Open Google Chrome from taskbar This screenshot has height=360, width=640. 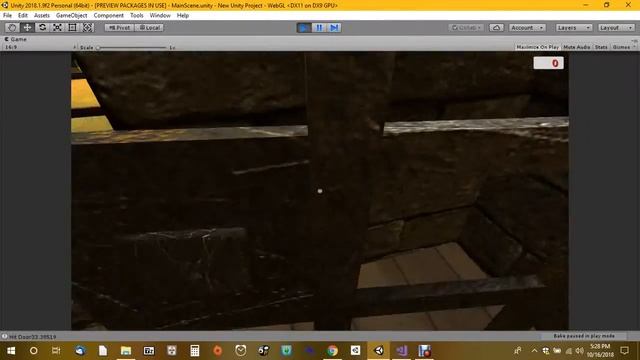point(332,351)
